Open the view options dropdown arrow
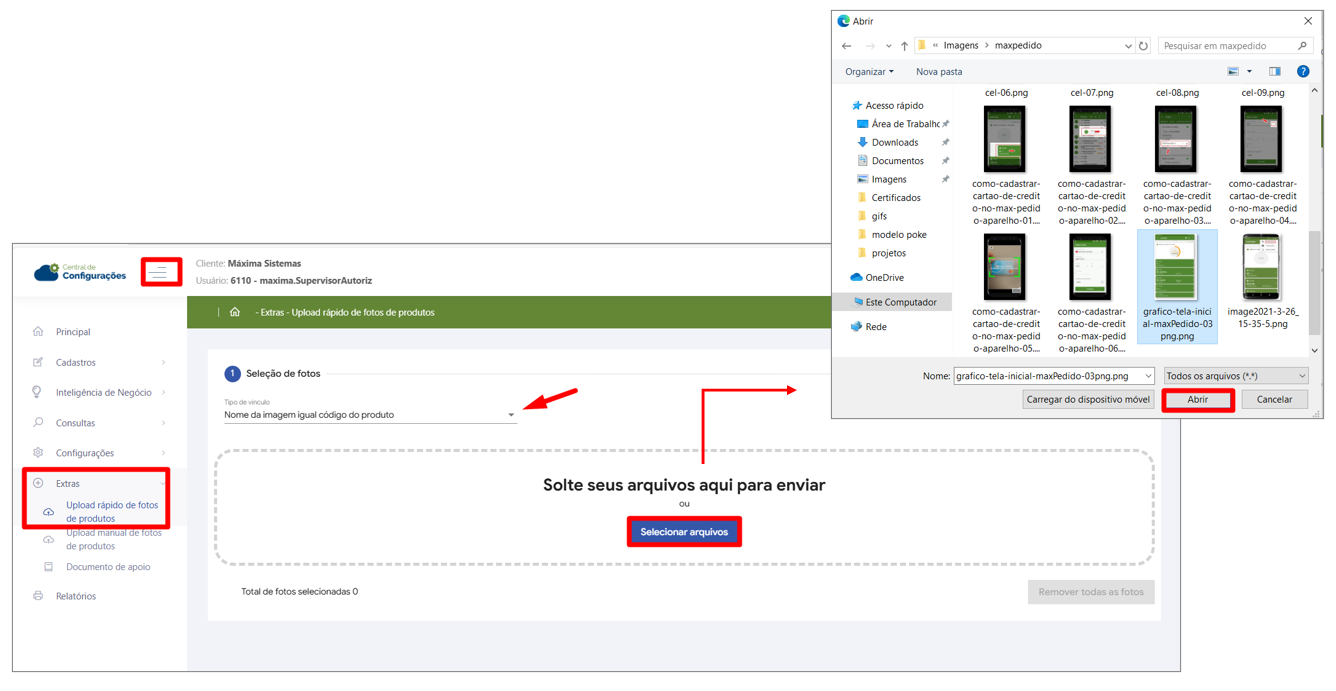 pyautogui.click(x=1249, y=72)
